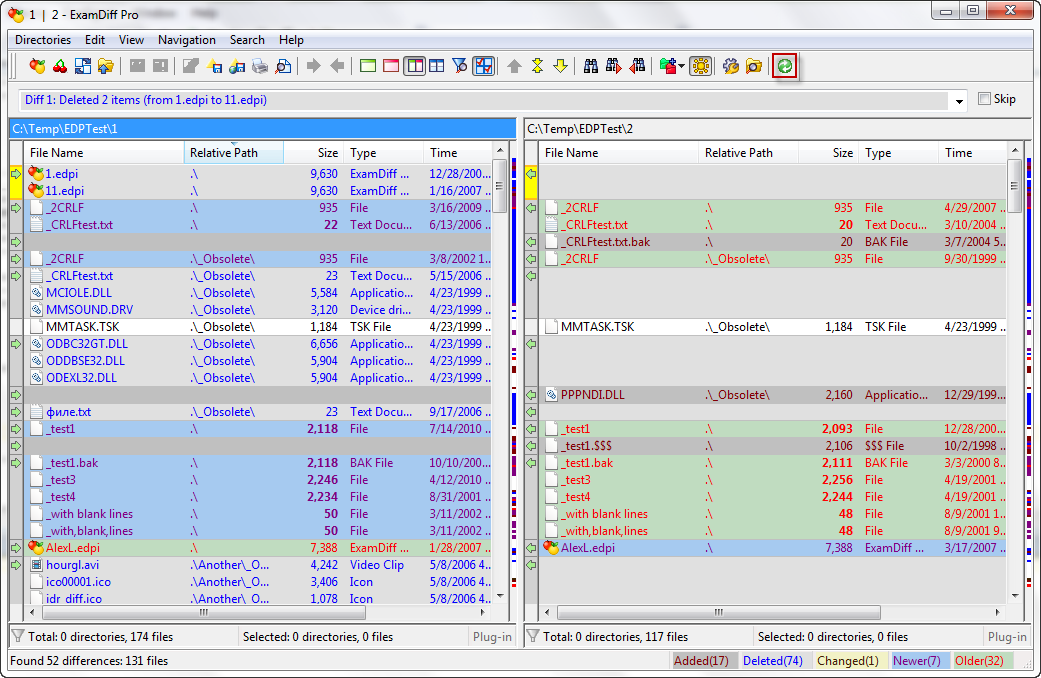This screenshot has width=1041, height=678.
Task: Open dropdown arrow beside the folders-plus icon
Action: coord(681,66)
